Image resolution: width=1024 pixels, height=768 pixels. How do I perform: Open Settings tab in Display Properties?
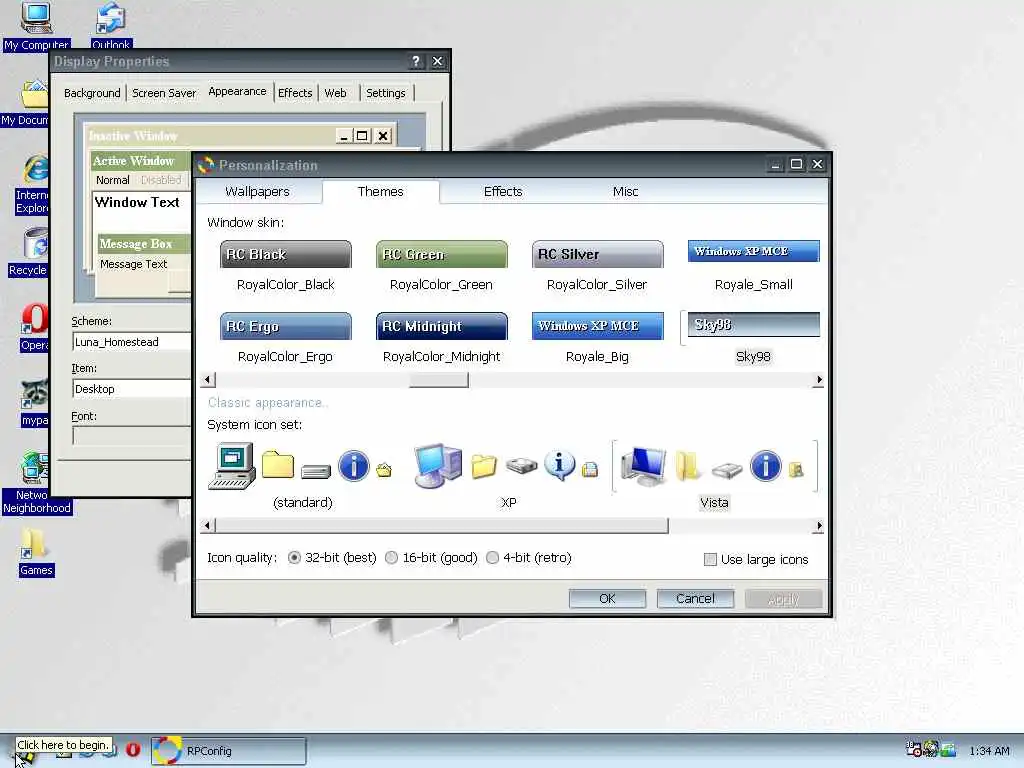385,93
